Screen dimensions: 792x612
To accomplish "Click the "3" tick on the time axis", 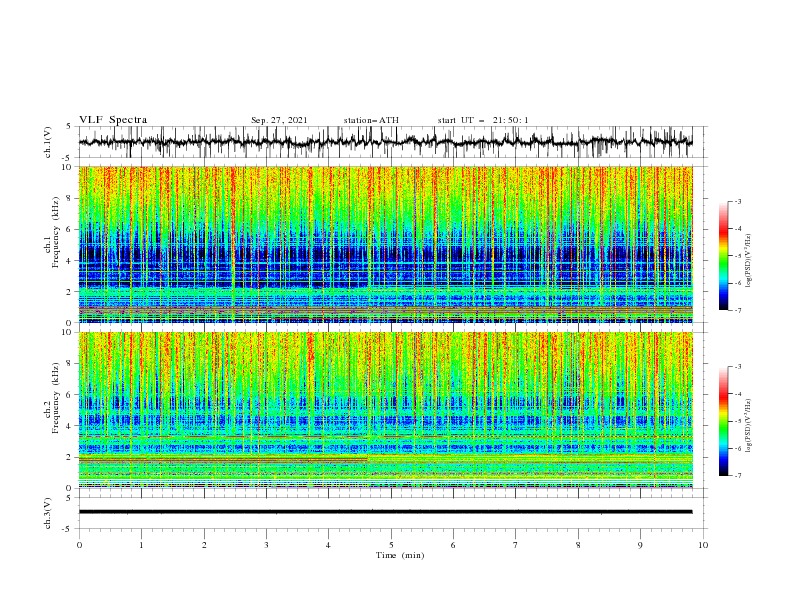I will [x=266, y=545].
